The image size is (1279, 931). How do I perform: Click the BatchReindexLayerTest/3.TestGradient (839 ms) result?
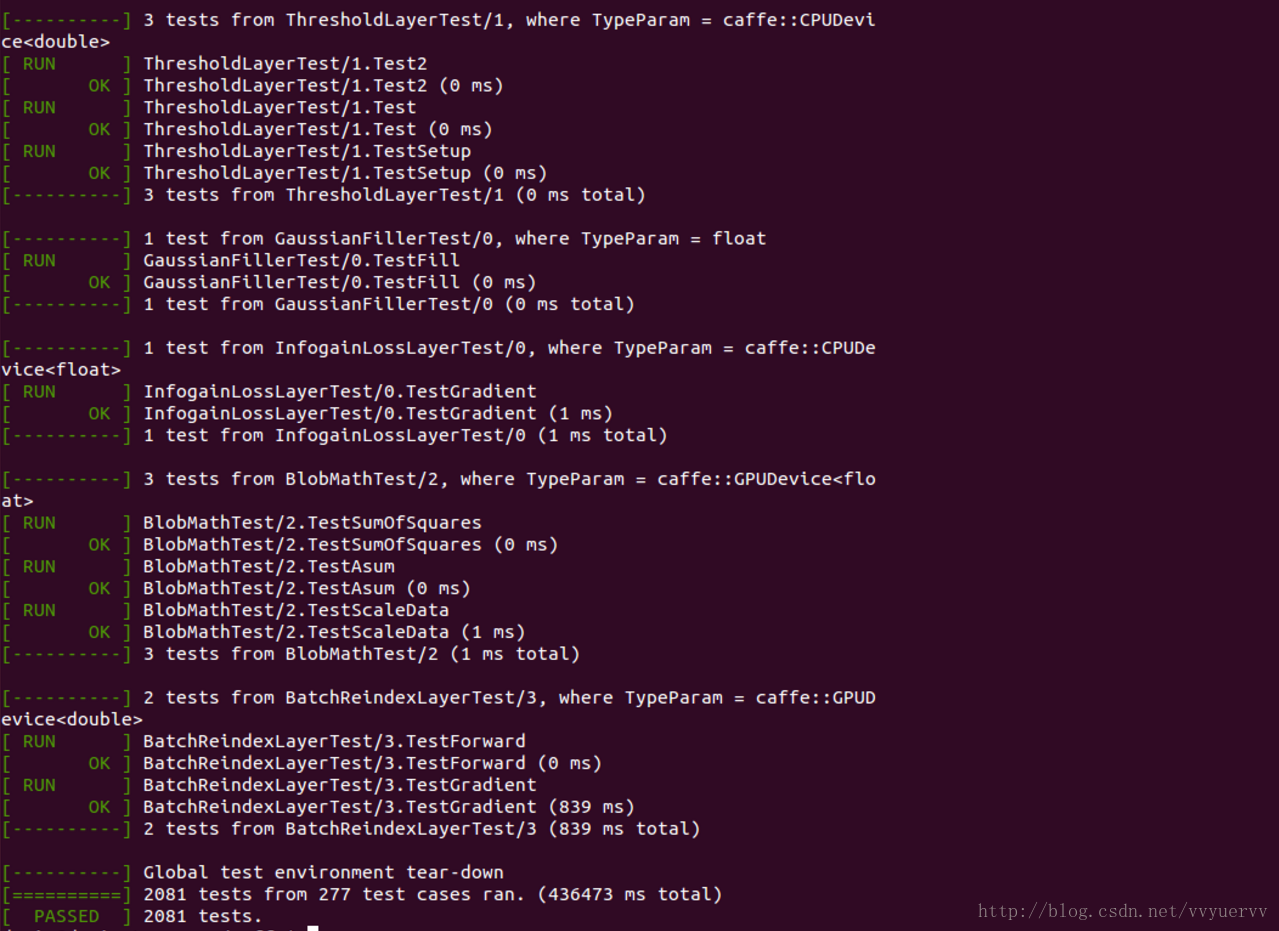pos(388,807)
